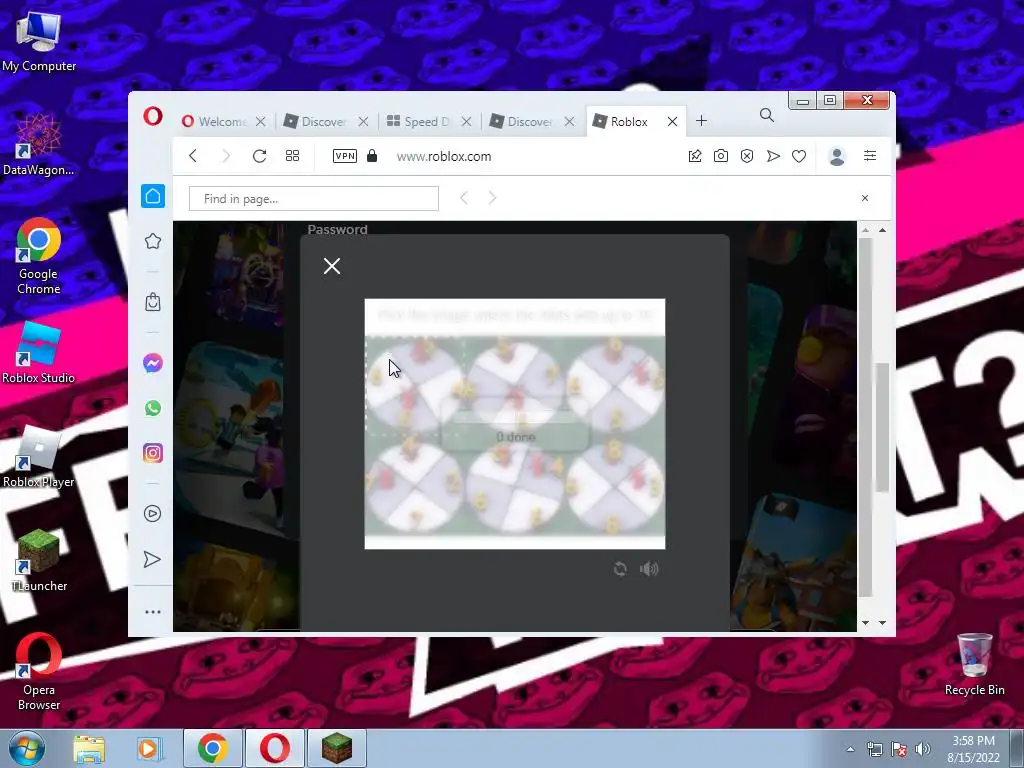Select the Roblox Player desktop shortcut
Image resolution: width=1024 pixels, height=768 pixels.
[39, 457]
